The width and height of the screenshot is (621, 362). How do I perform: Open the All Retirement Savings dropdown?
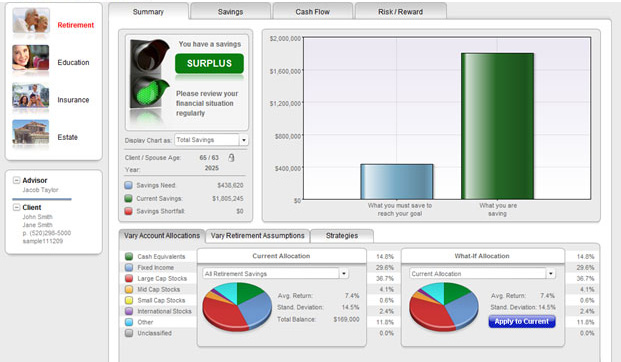(x=344, y=273)
